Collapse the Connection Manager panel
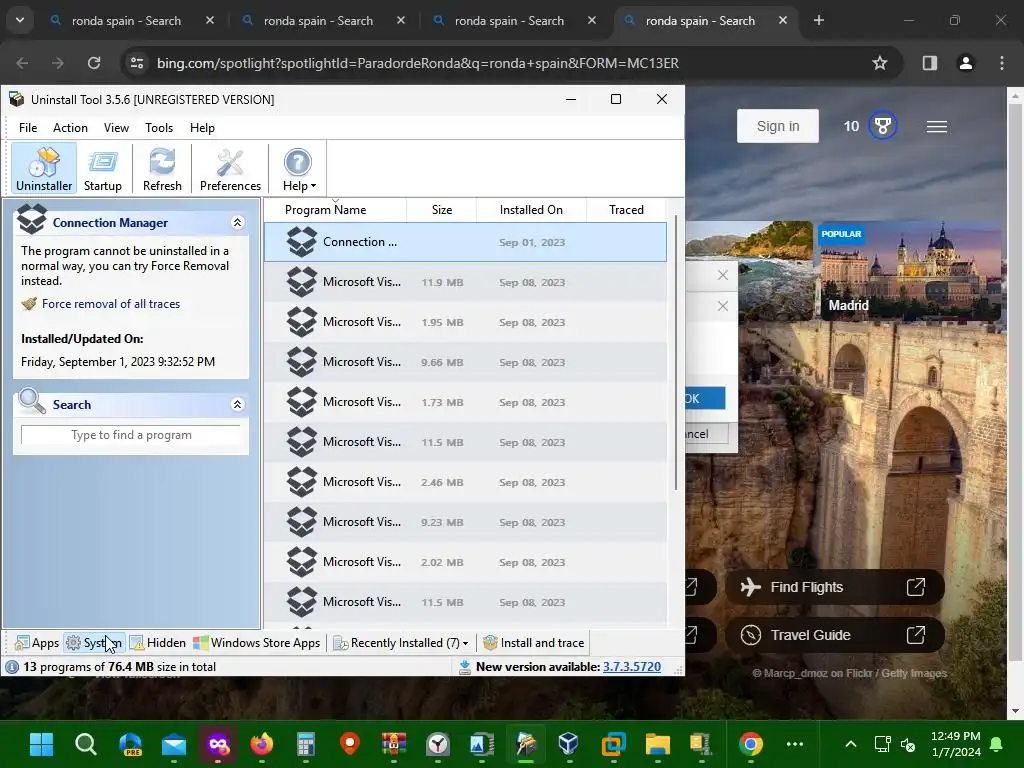 (237, 223)
